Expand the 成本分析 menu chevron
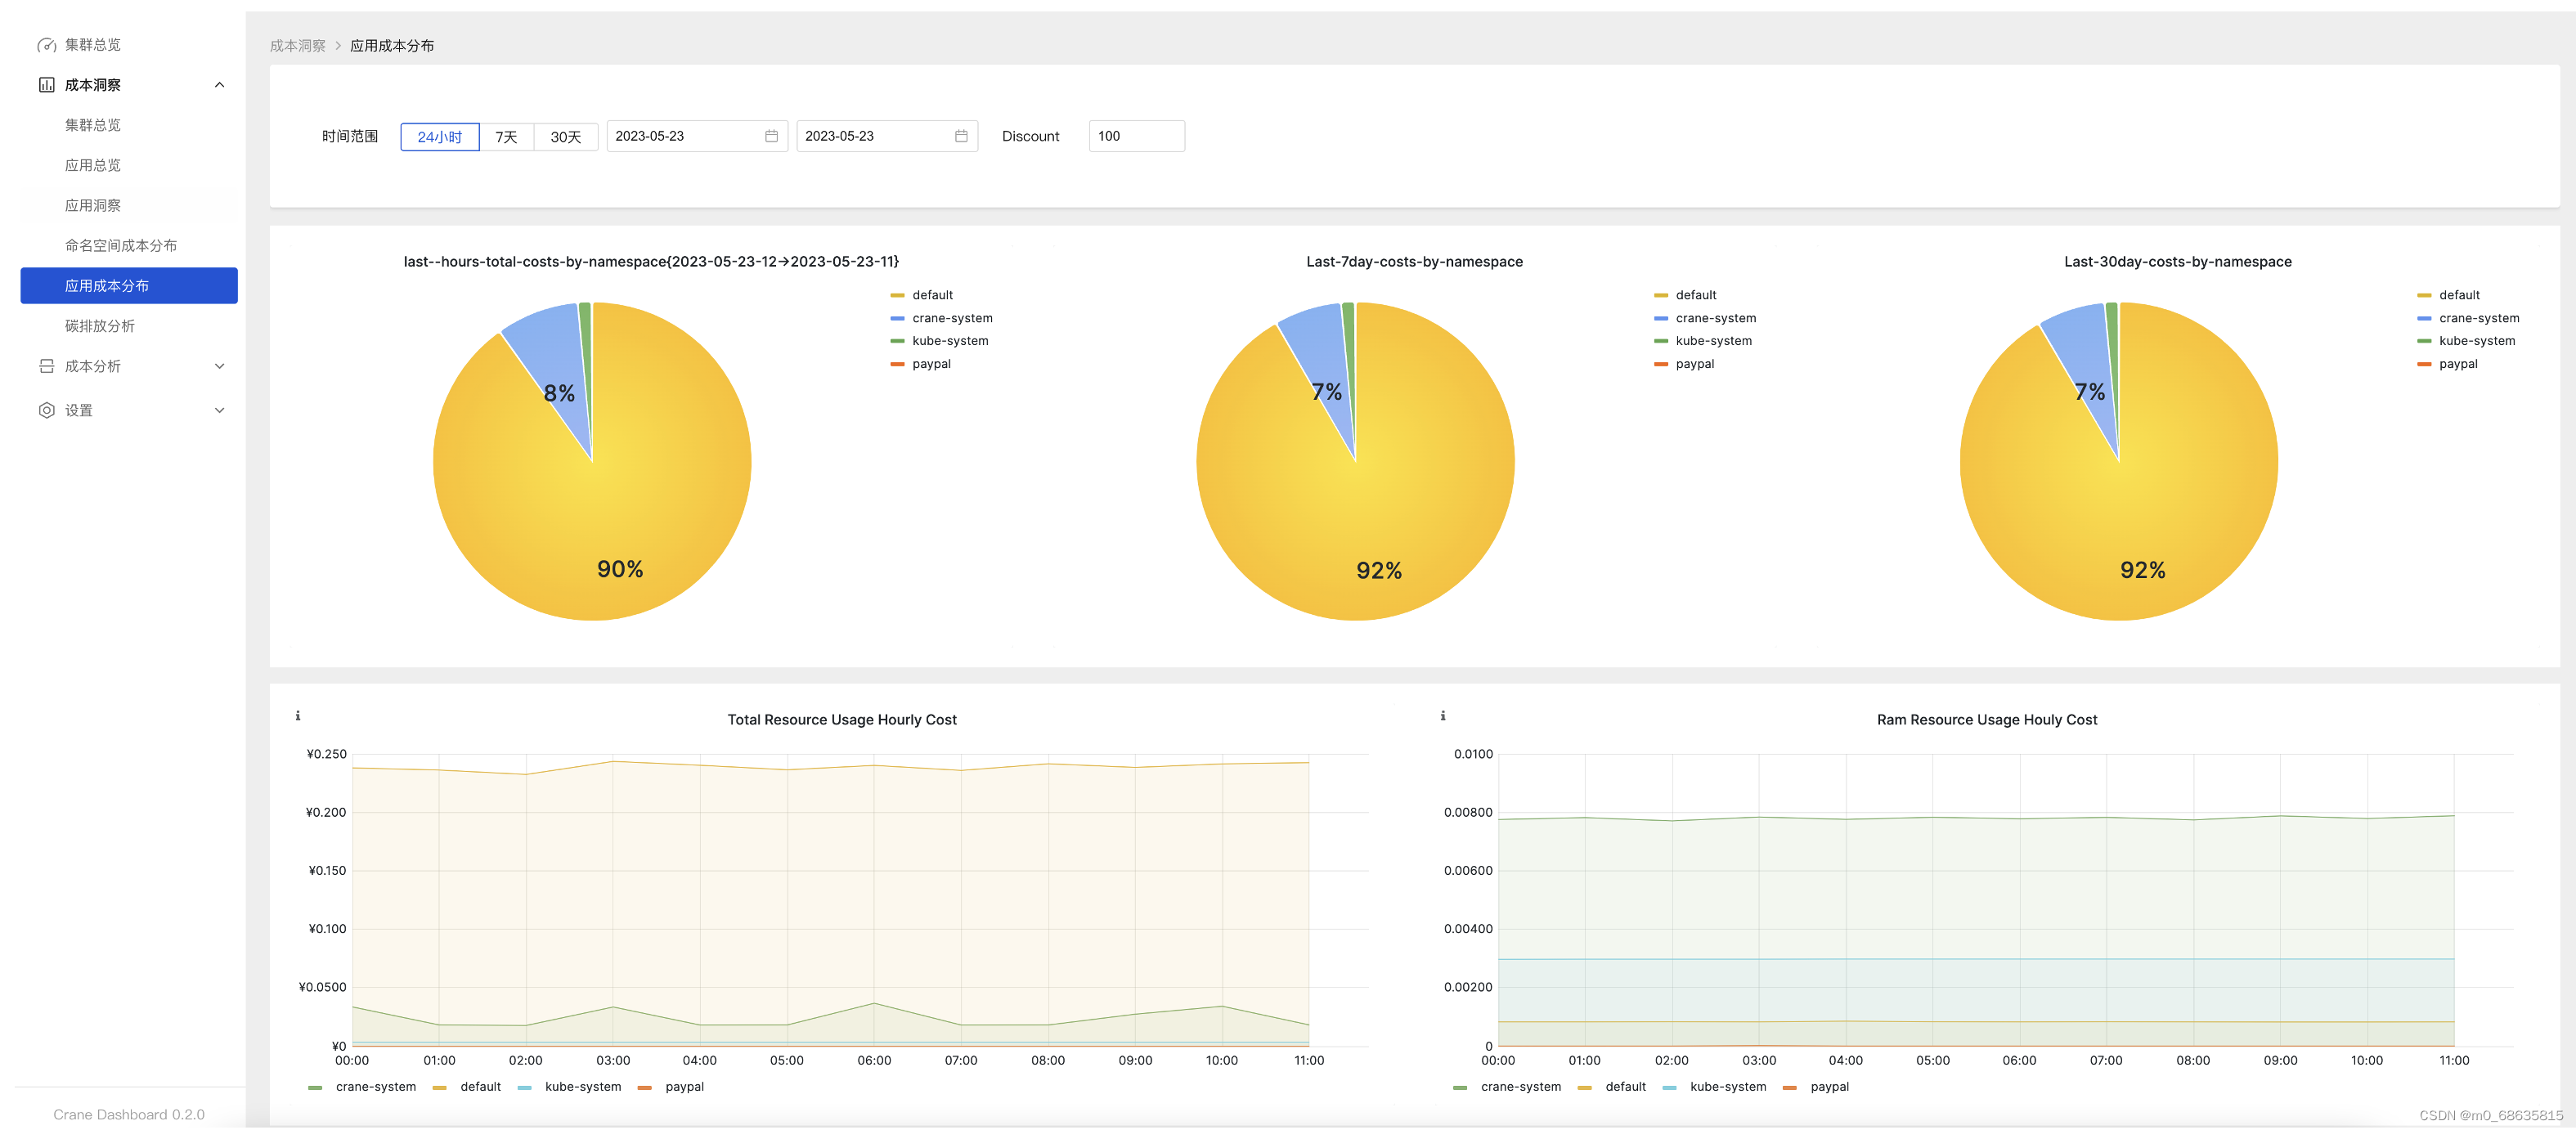The image size is (2576, 1130). tap(219, 366)
